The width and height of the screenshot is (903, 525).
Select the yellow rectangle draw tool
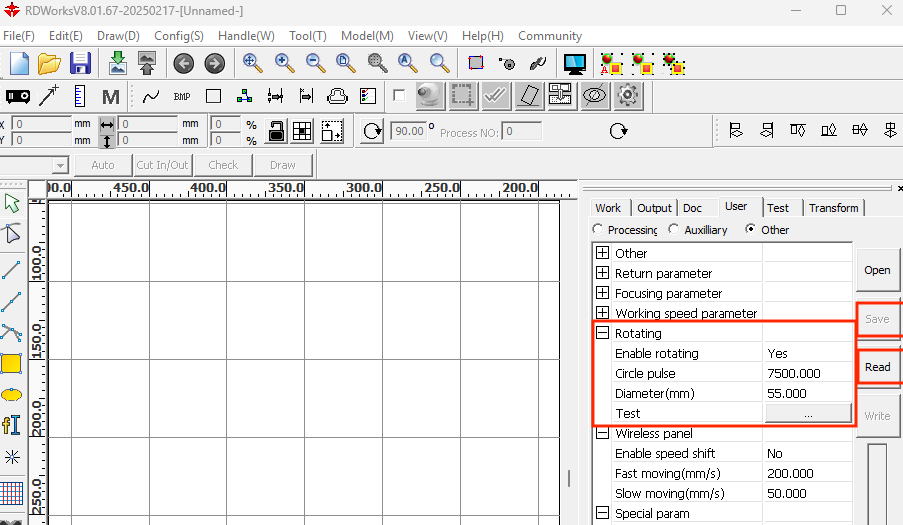(x=12, y=364)
